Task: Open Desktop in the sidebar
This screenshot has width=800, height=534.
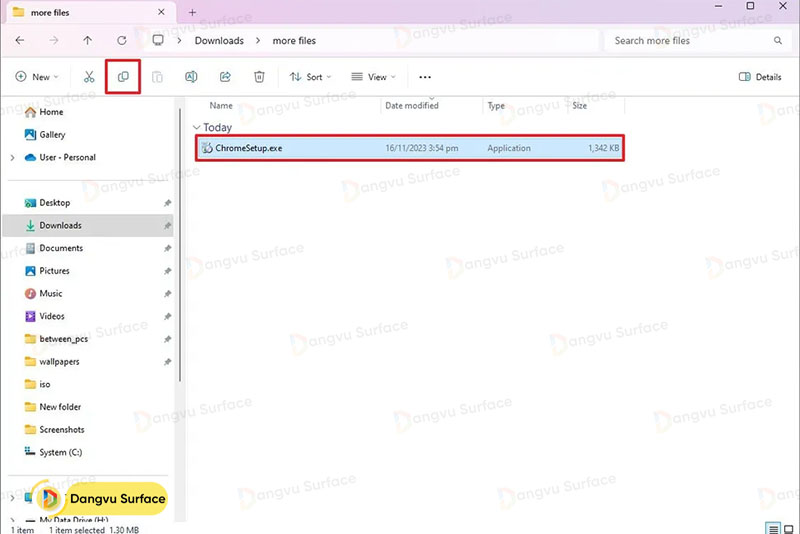Action: point(54,202)
